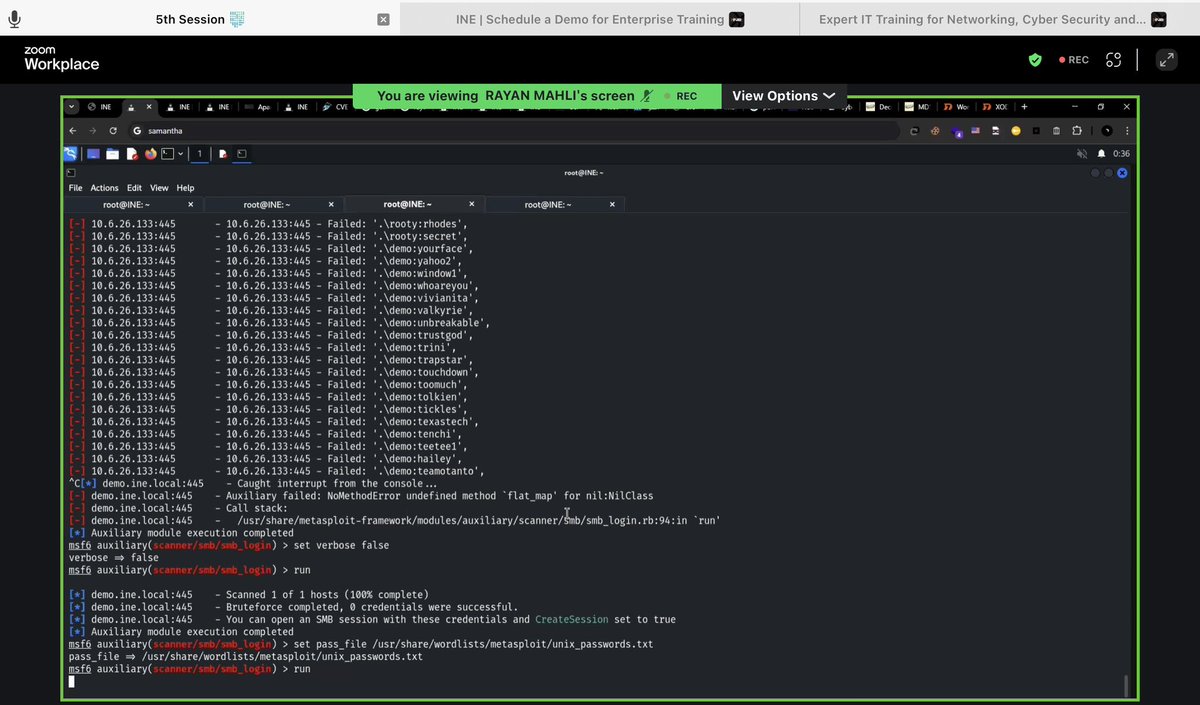
Task: Reload the page in the shared browser
Action: click(113, 131)
